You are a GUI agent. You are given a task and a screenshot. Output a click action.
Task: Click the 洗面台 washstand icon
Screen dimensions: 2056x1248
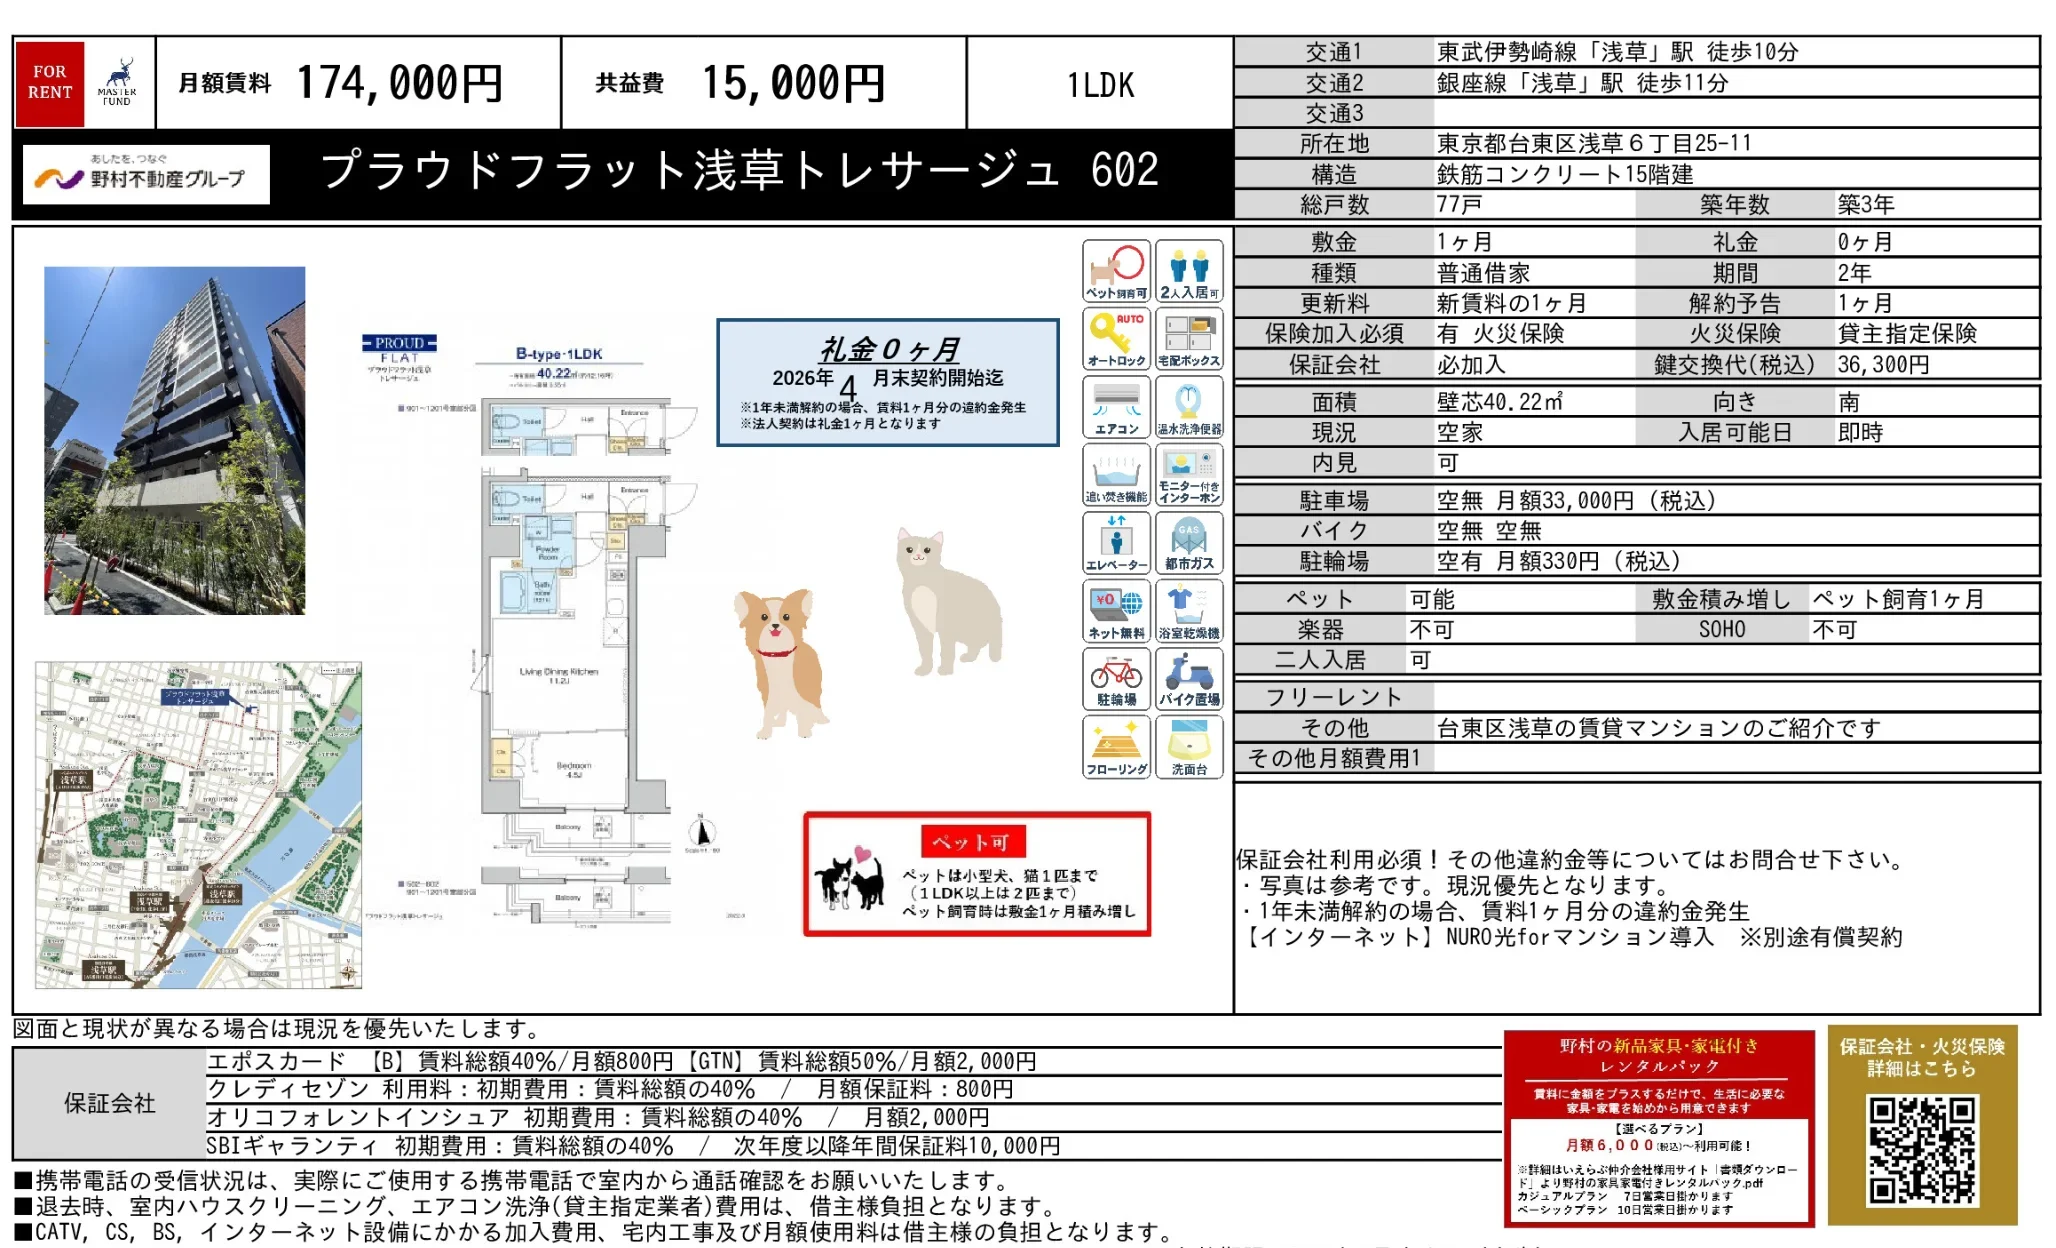[x=1188, y=747]
